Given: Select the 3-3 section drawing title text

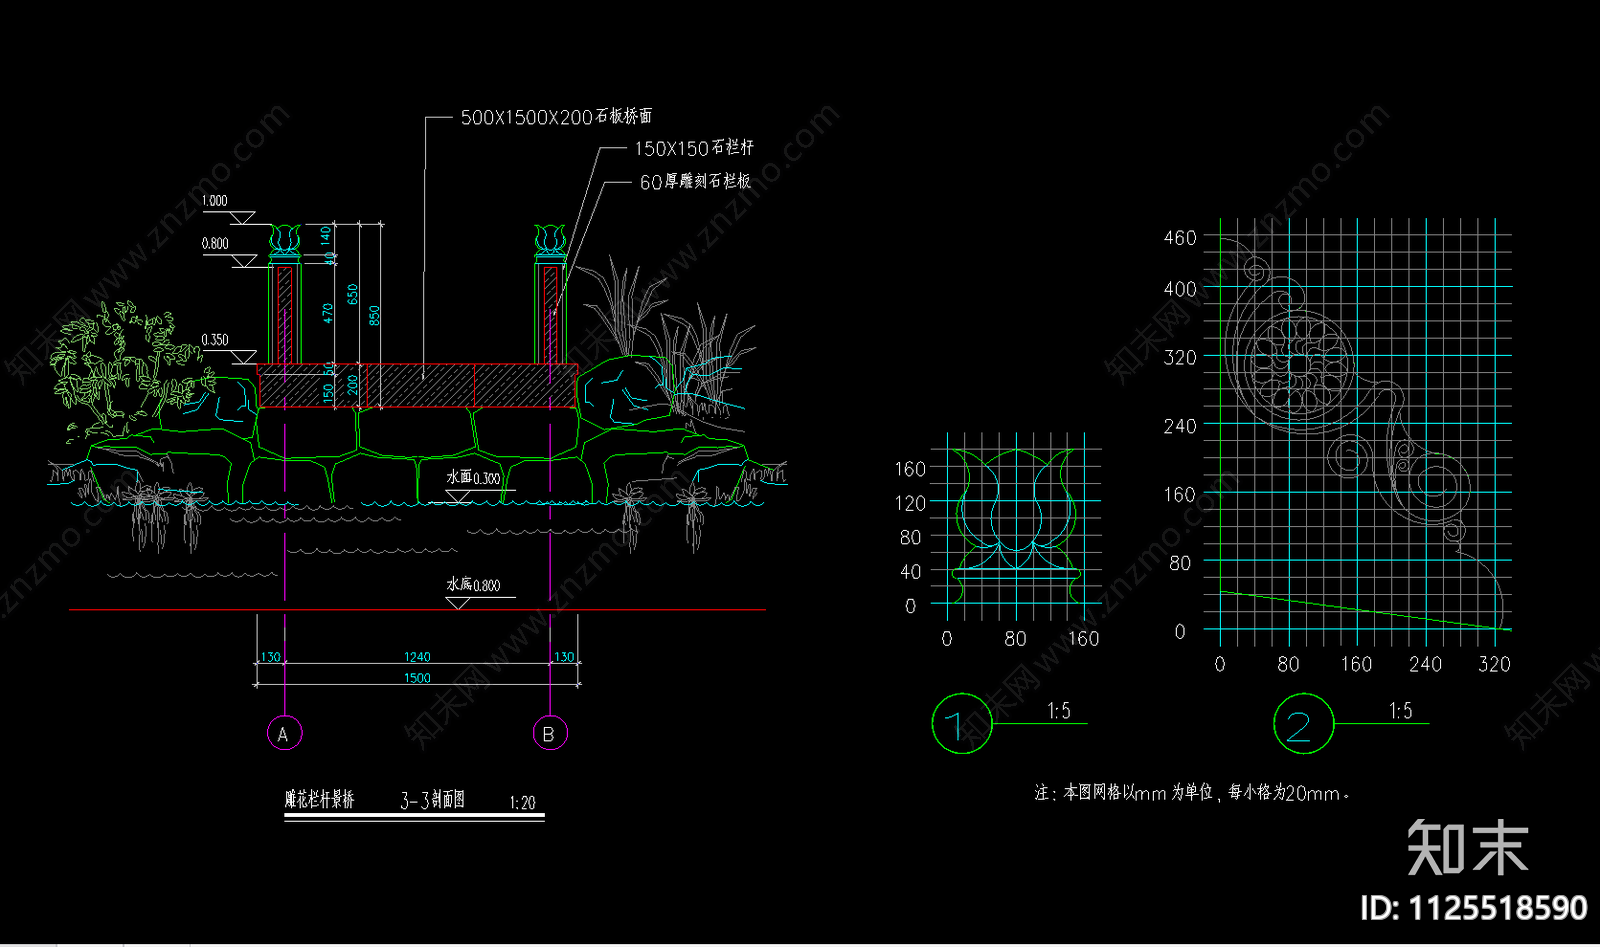Looking at the screenshot, I should pos(432,800).
